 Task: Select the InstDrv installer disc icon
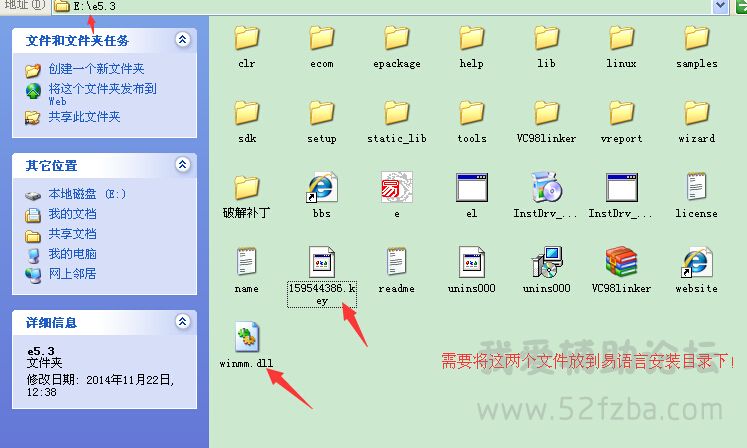click(546, 187)
